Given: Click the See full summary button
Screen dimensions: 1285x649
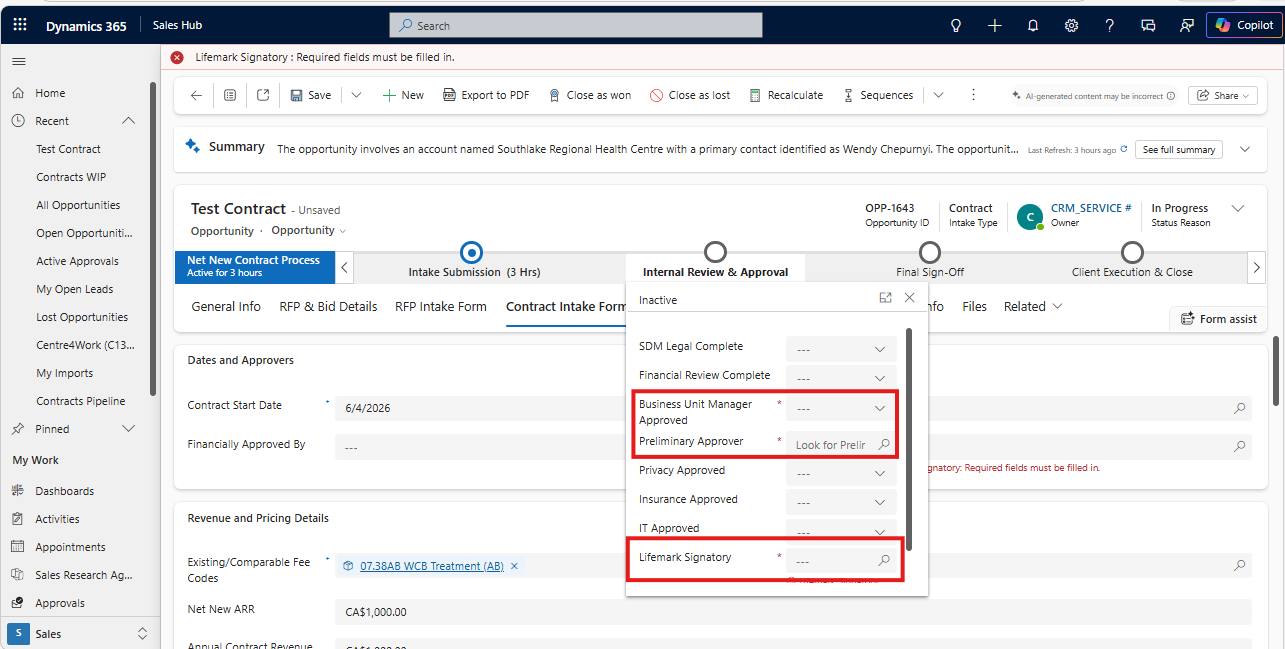Looking at the screenshot, I should click(1180, 149).
